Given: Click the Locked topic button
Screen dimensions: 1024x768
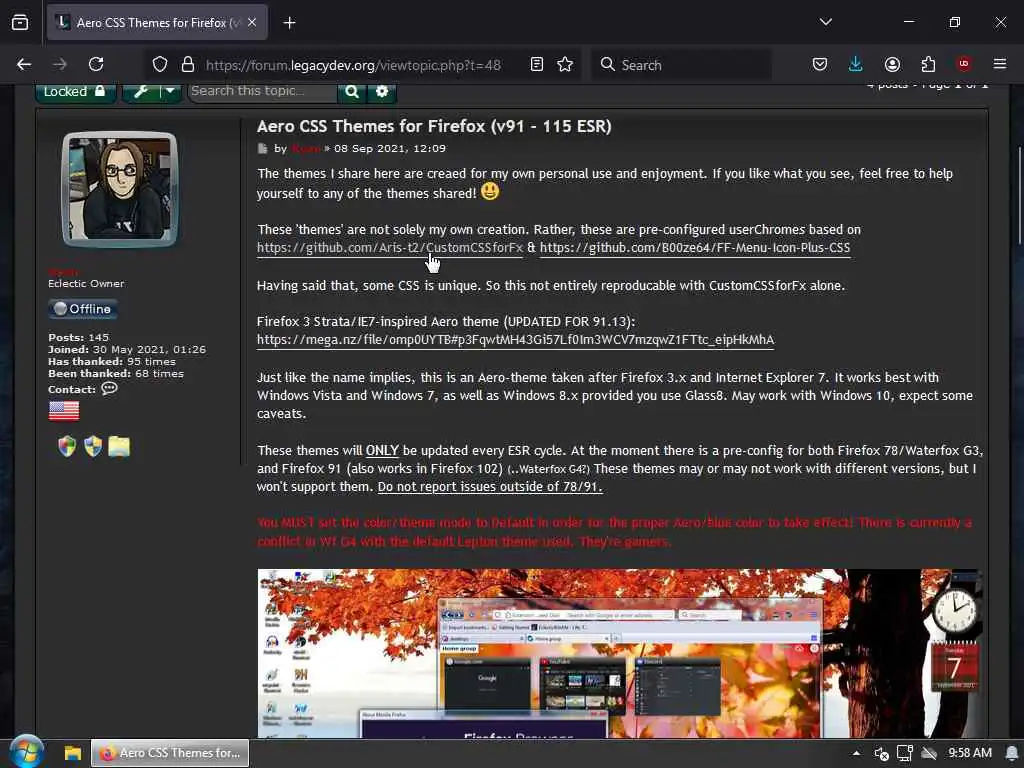Looking at the screenshot, I should click(76, 92).
